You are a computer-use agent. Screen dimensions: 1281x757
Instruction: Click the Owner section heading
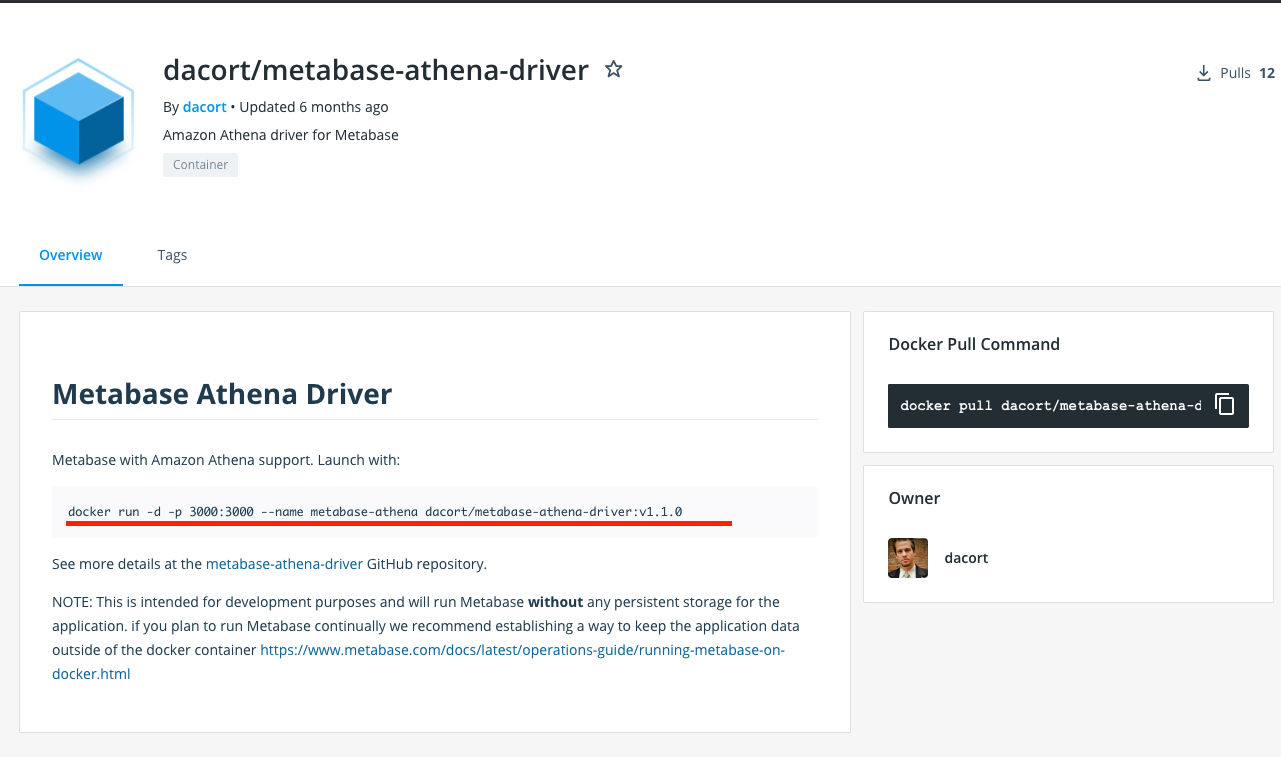[914, 498]
